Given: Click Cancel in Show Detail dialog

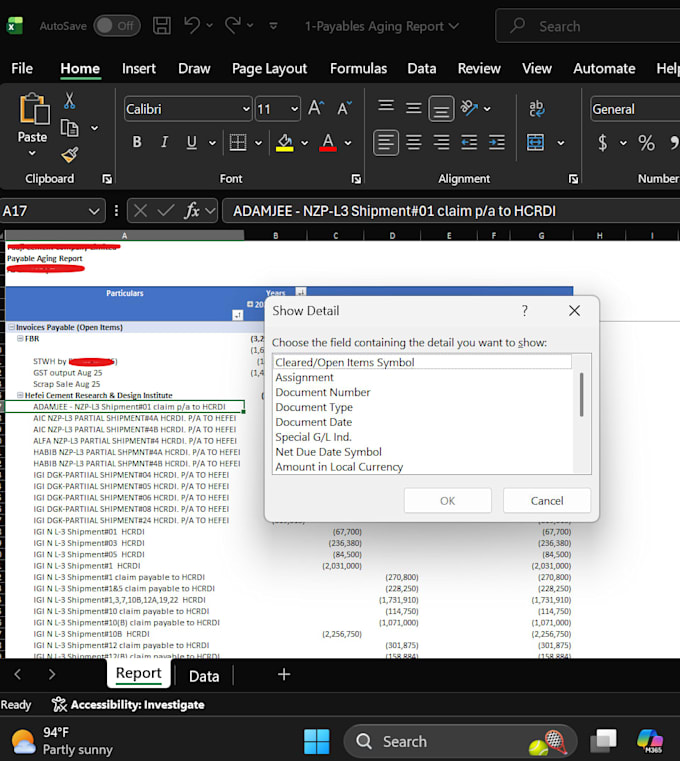Looking at the screenshot, I should [547, 500].
